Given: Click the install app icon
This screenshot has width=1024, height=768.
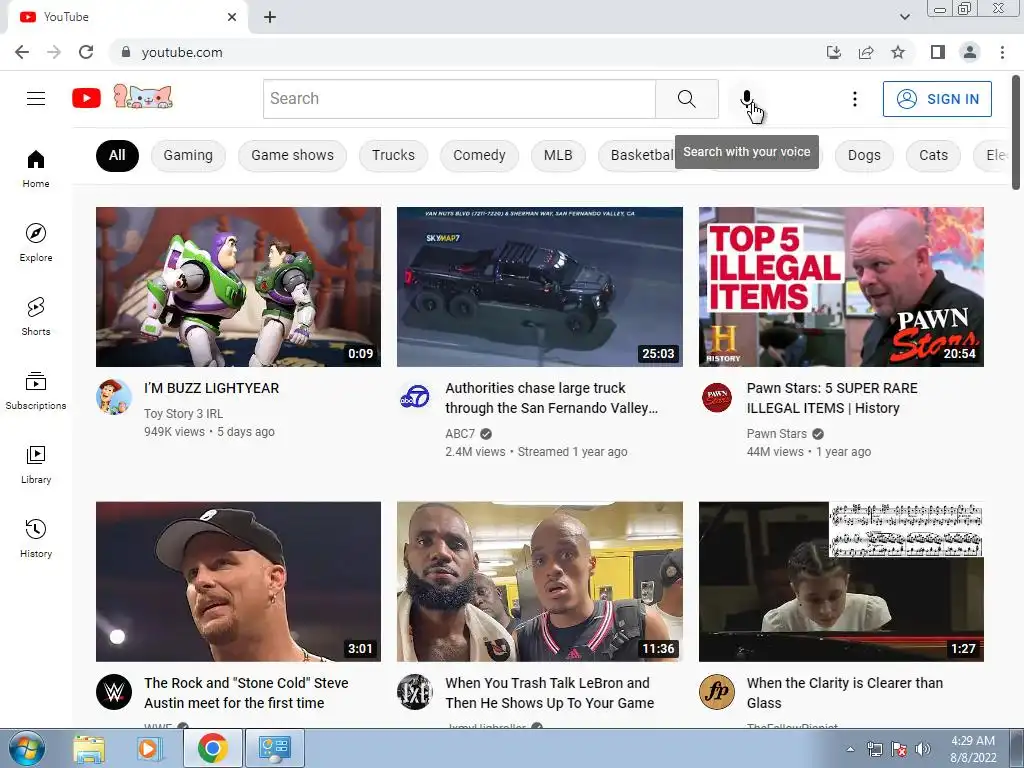Looking at the screenshot, I should pos(833,52).
